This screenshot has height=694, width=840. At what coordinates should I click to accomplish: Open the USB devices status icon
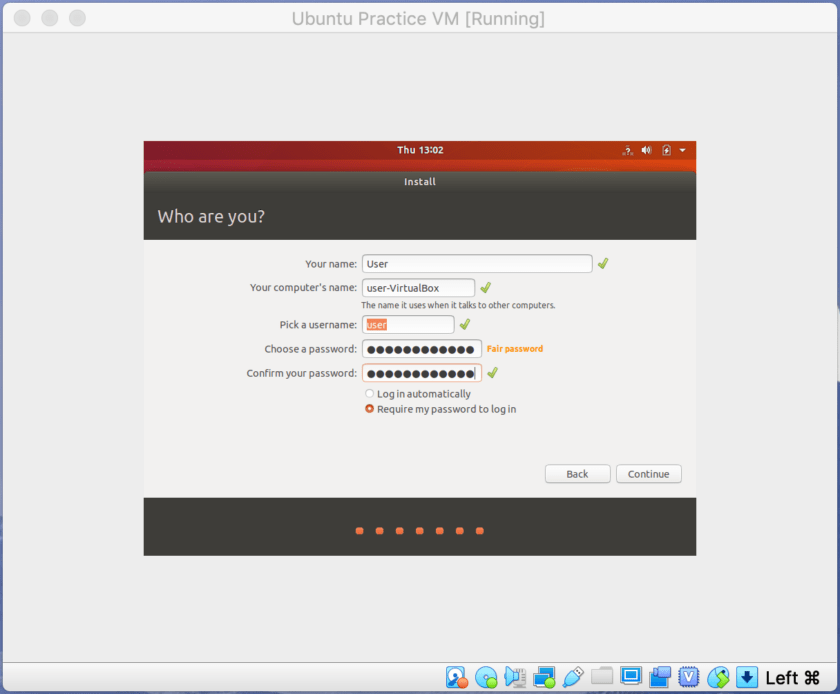[573, 677]
